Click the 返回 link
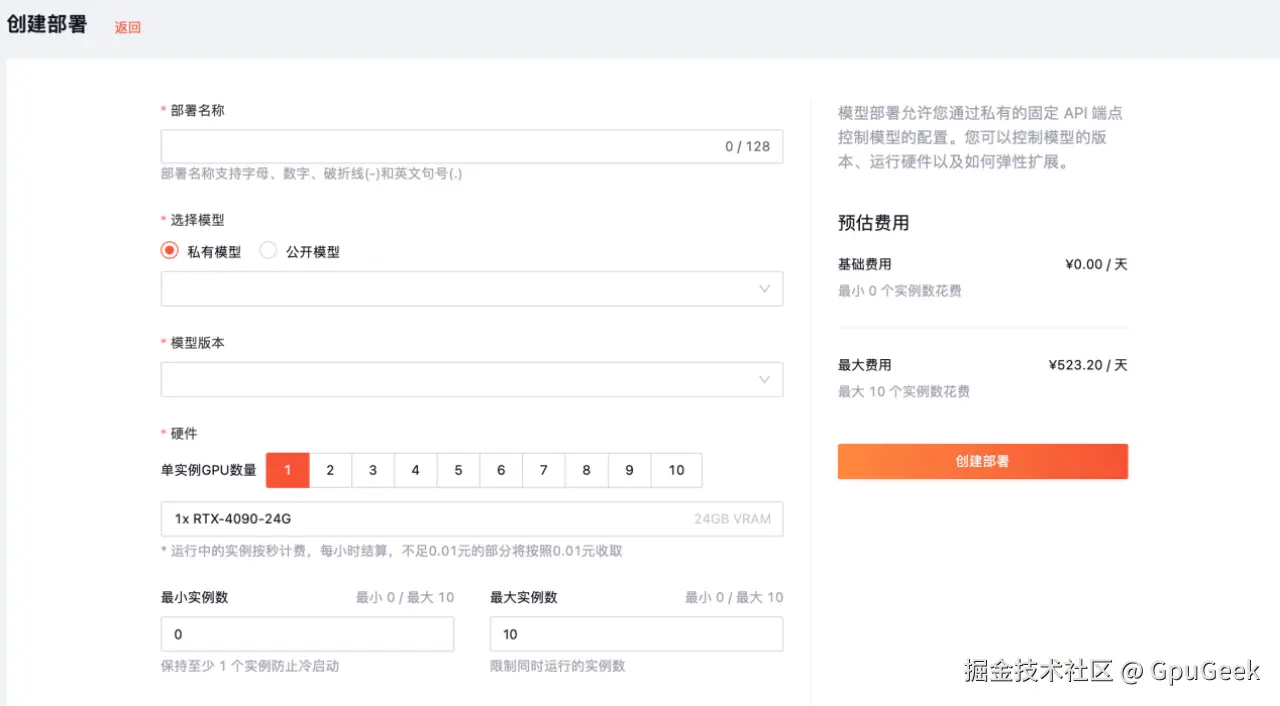The width and height of the screenshot is (1280, 706). pos(128,28)
